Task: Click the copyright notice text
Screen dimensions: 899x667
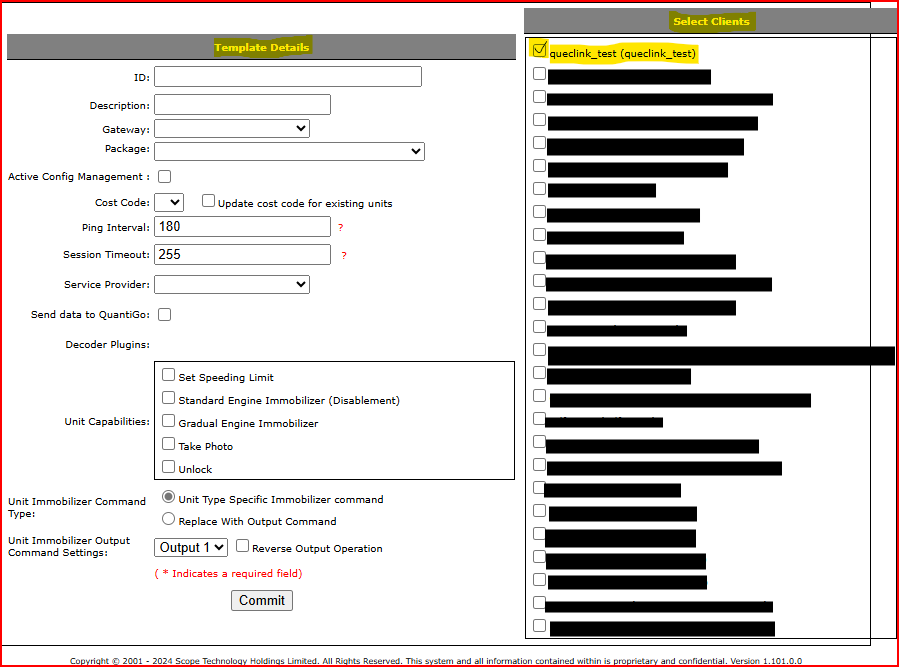Action: pos(436,661)
